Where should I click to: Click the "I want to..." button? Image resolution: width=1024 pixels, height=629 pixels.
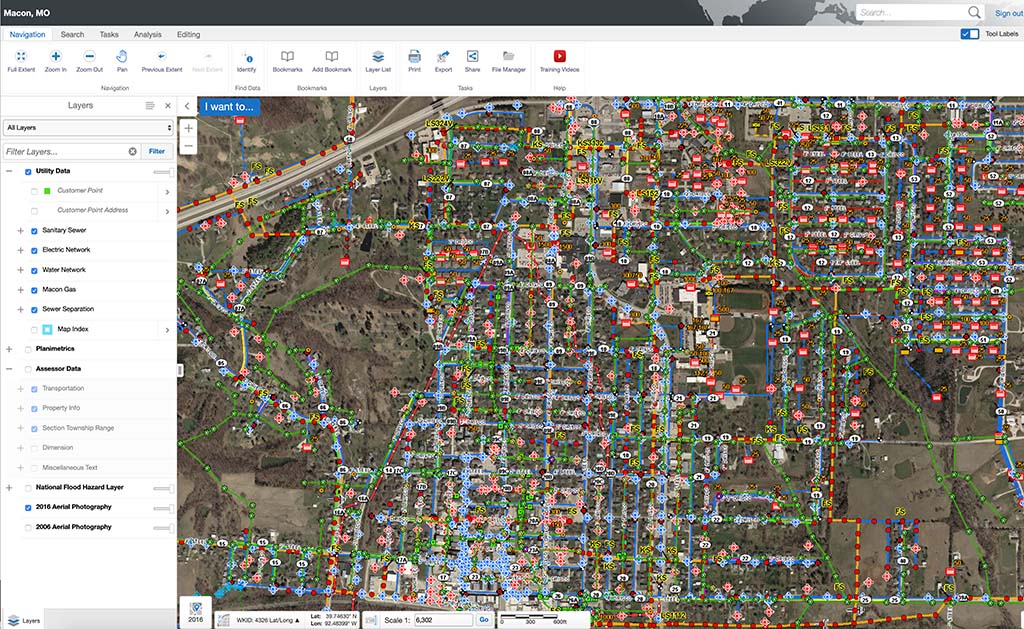point(229,106)
